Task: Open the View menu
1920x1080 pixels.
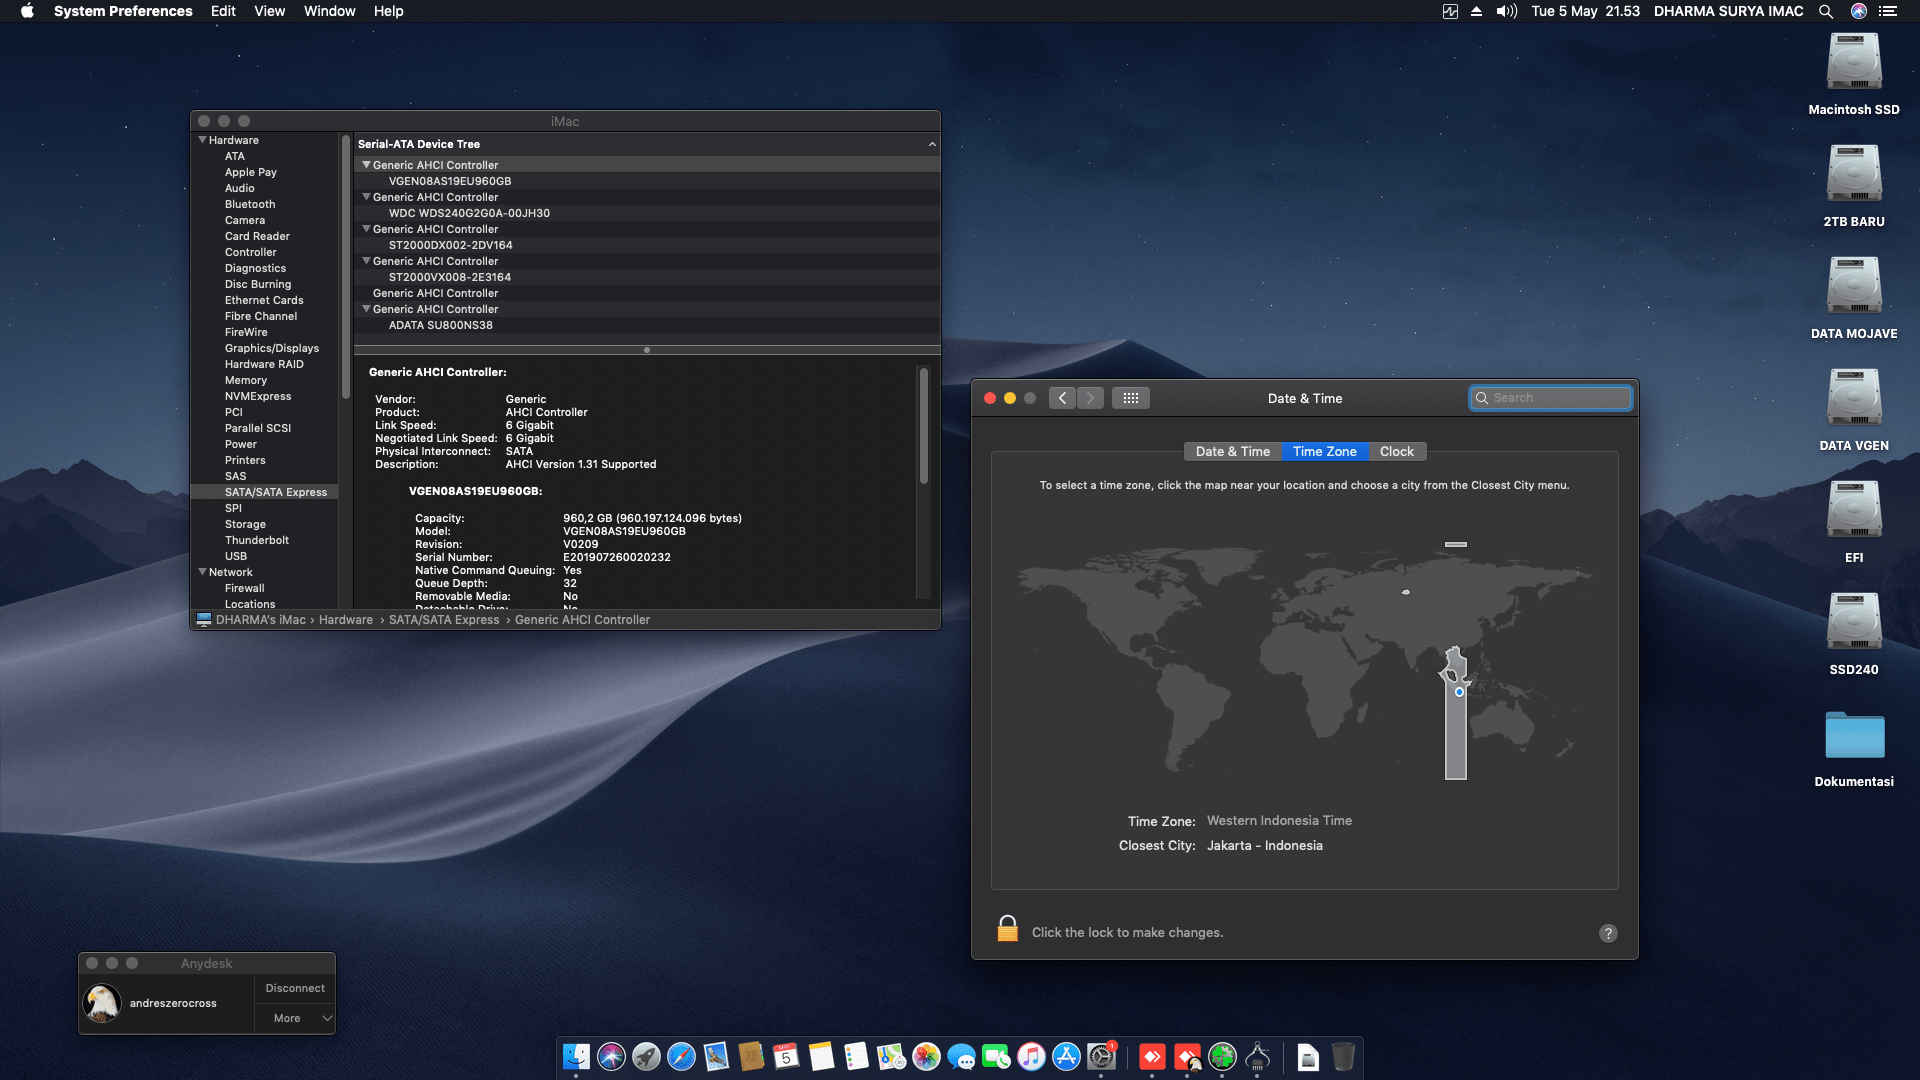Action: (269, 11)
